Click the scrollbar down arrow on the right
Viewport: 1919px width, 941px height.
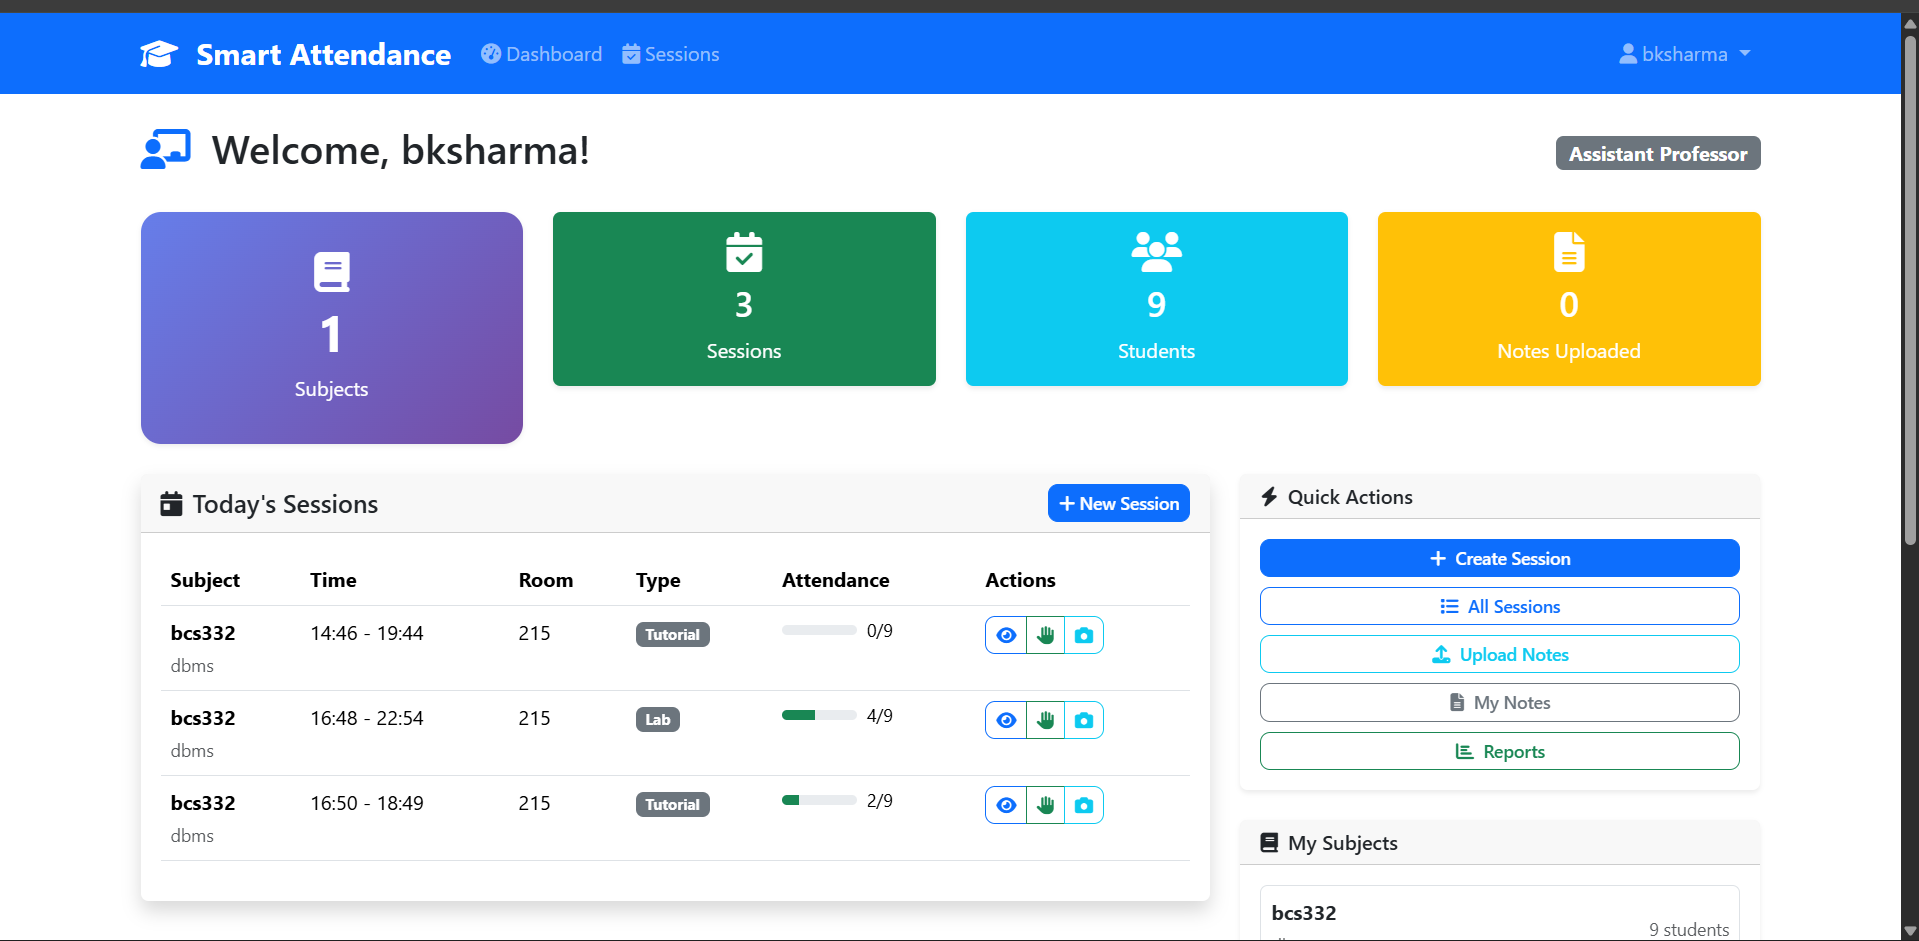(1908, 929)
